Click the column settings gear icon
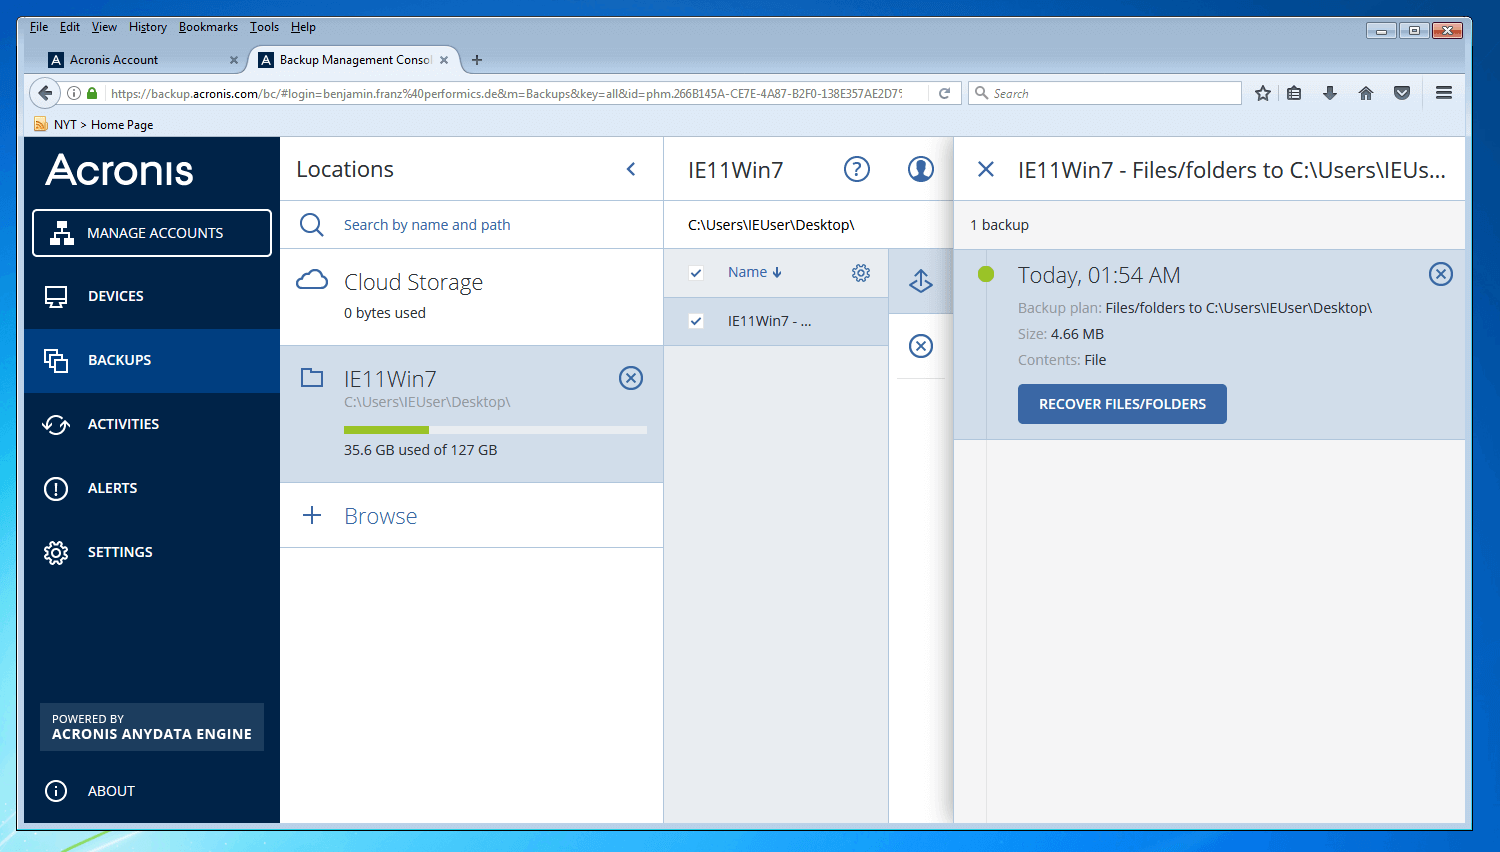 860,273
